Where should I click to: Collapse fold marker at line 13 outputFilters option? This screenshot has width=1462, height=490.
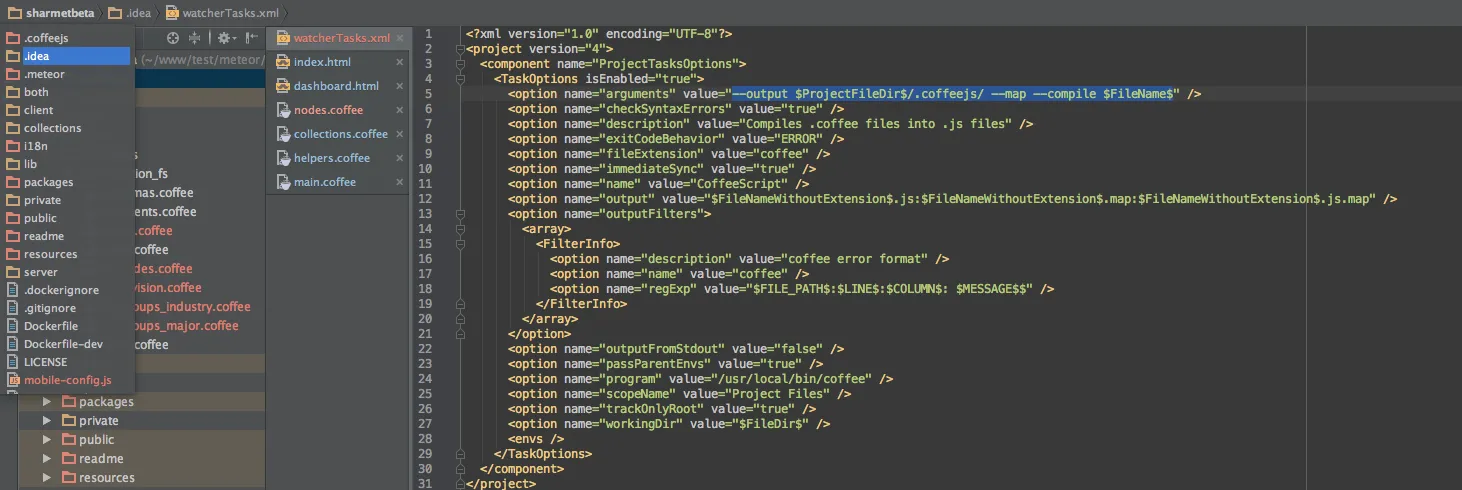pyautogui.click(x=459, y=214)
